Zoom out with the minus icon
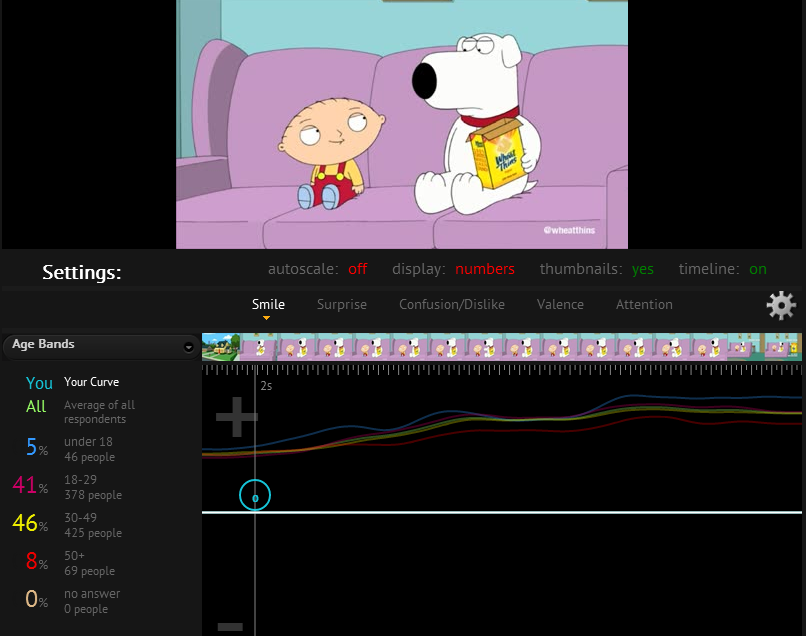Image resolution: width=806 pixels, height=636 pixels. (x=230, y=627)
